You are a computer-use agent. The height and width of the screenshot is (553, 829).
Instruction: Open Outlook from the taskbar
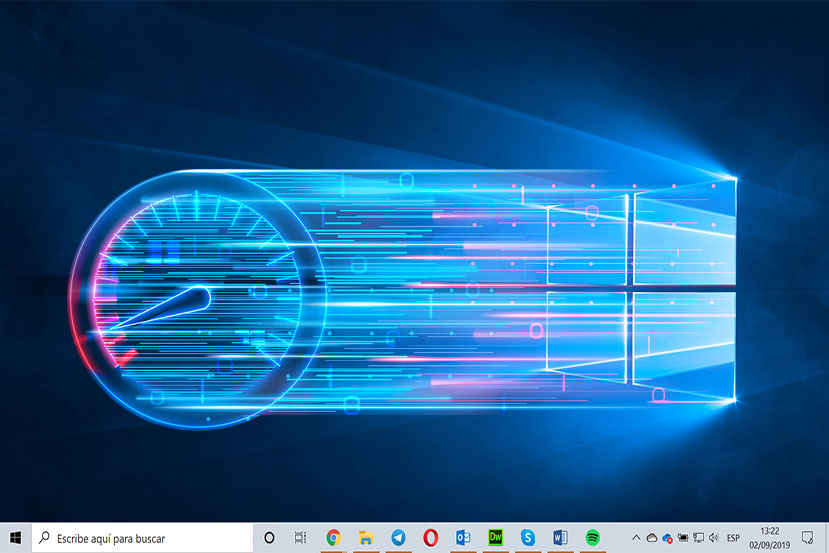463,538
